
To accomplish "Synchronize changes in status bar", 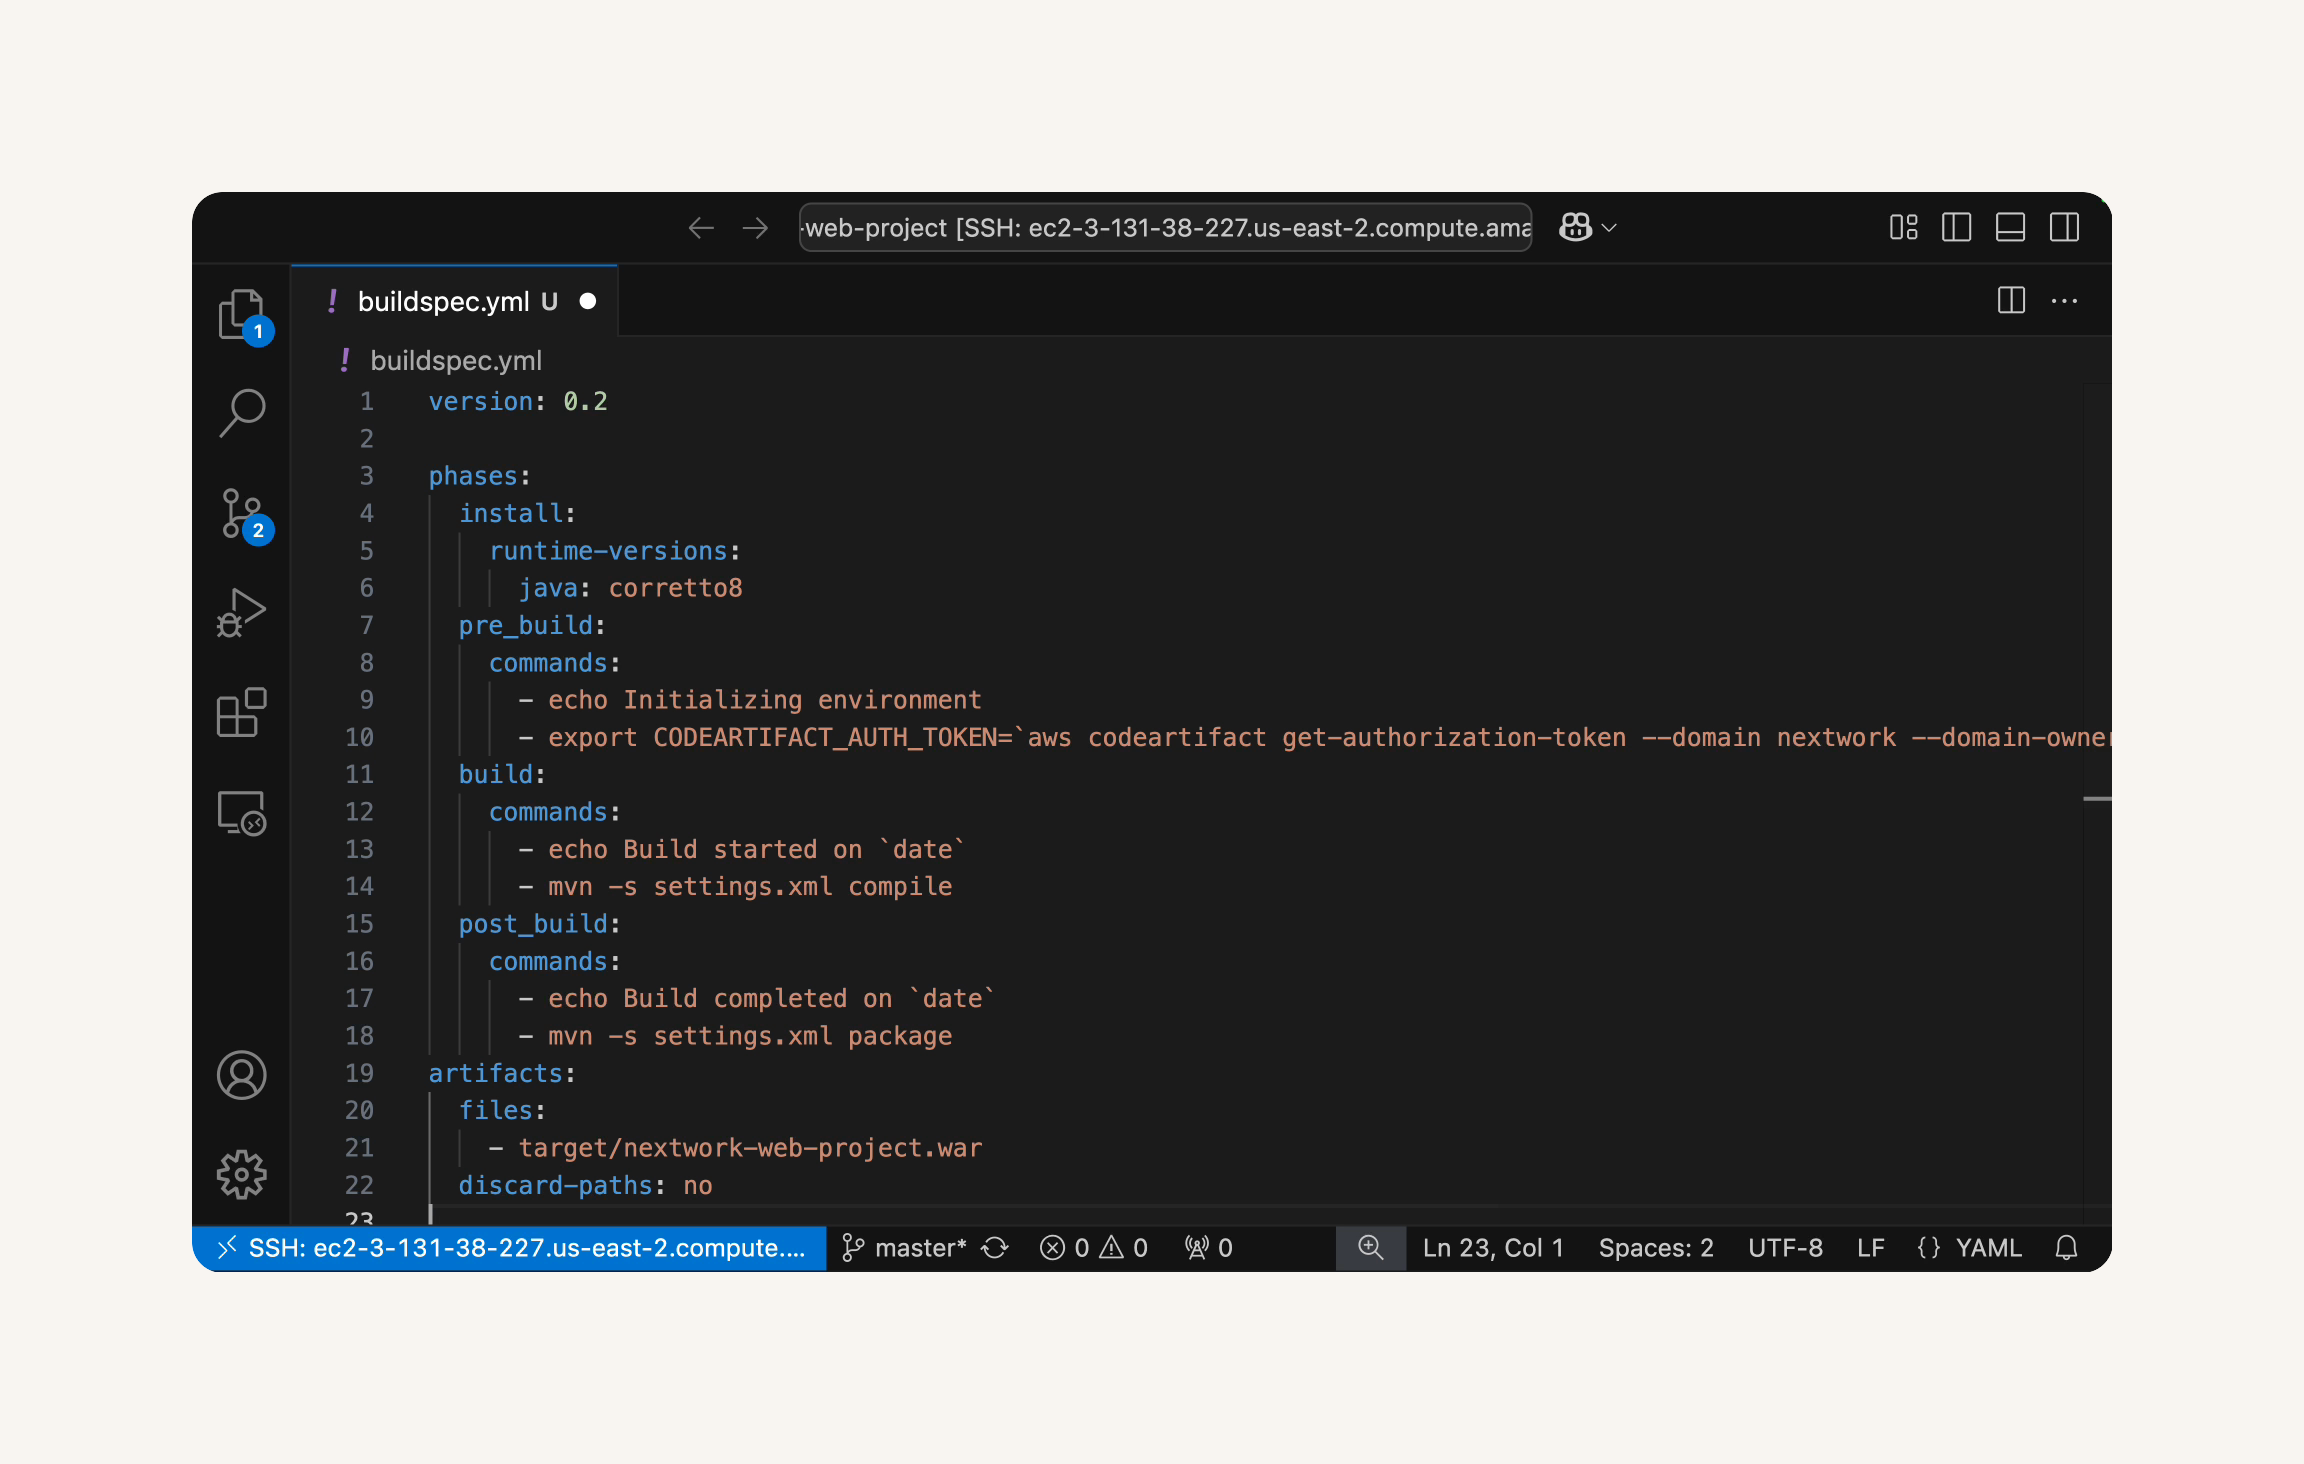I will [x=995, y=1248].
